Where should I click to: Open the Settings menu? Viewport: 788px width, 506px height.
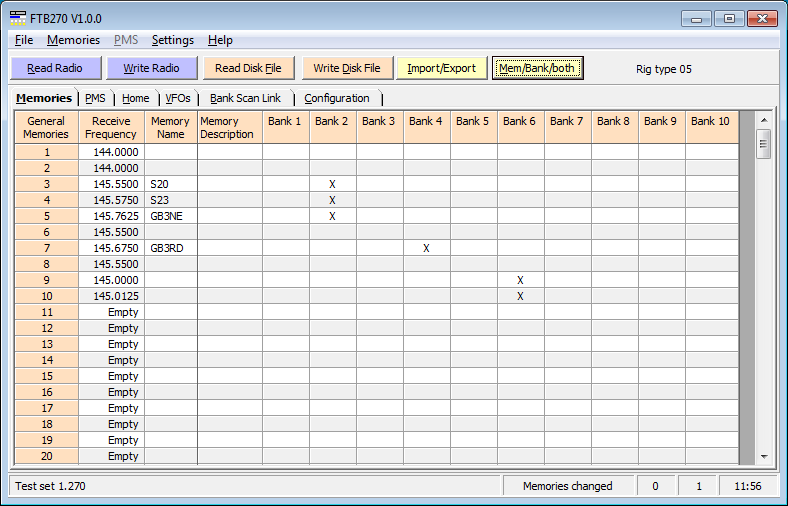tap(173, 40)
